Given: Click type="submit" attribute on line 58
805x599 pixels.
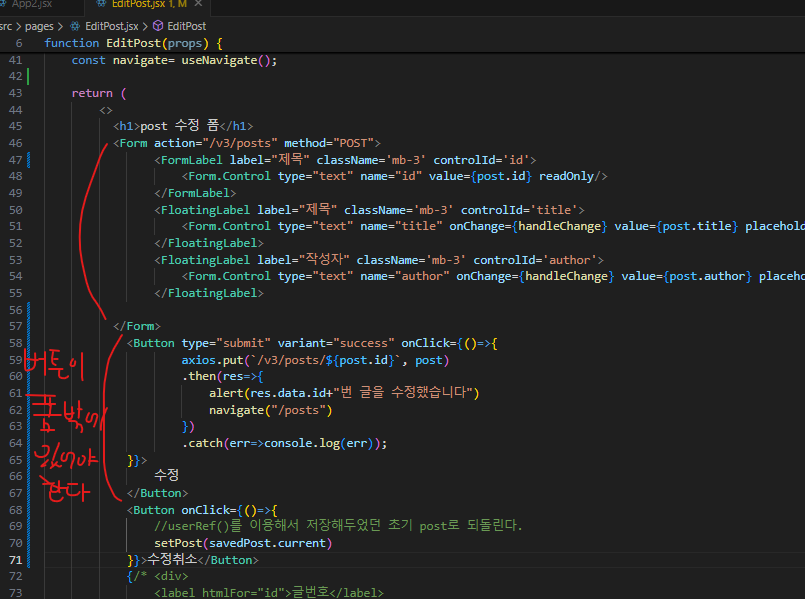Looking at the screenshot, I should click(x=226, y=343).
